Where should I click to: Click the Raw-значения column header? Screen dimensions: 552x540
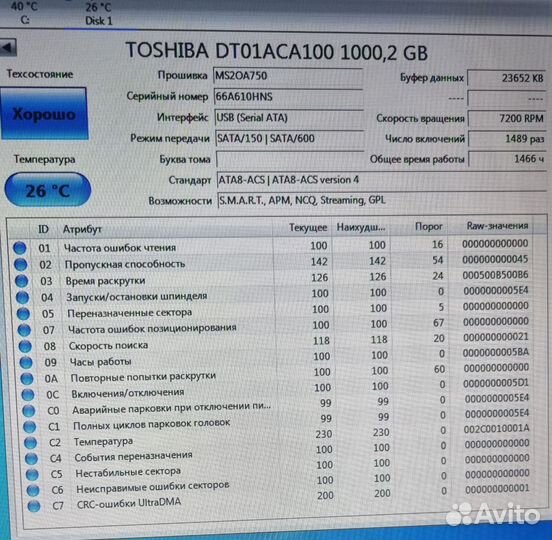coord(497,226)
